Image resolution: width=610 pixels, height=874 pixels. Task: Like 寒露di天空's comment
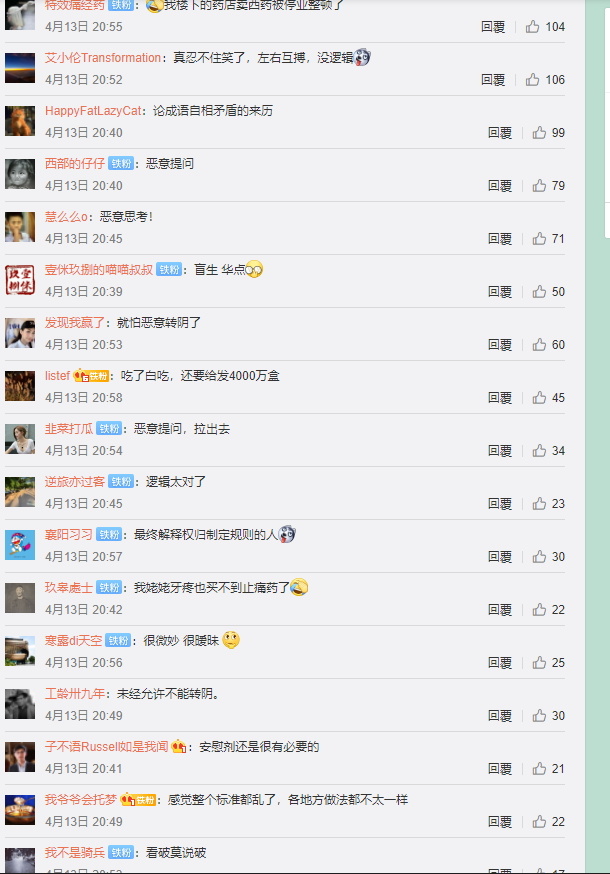pos(539,662)
